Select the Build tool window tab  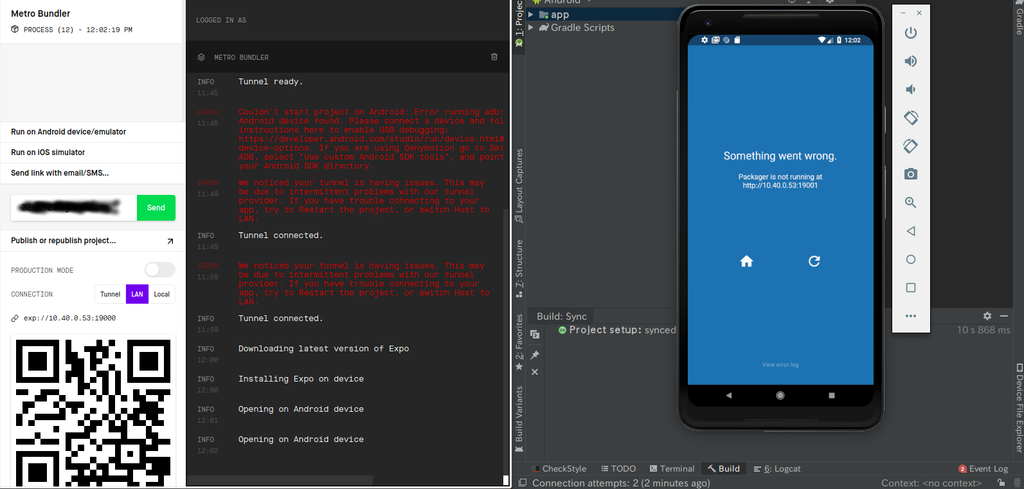pos(724,468)
